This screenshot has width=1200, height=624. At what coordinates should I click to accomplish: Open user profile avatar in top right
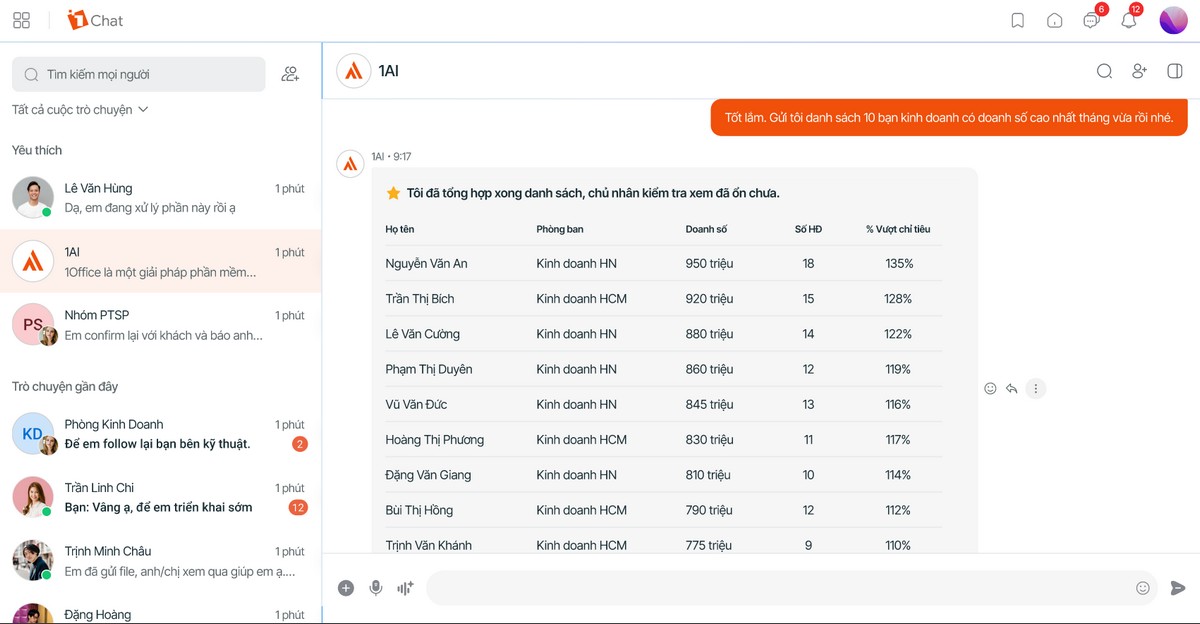[1173, 20]
